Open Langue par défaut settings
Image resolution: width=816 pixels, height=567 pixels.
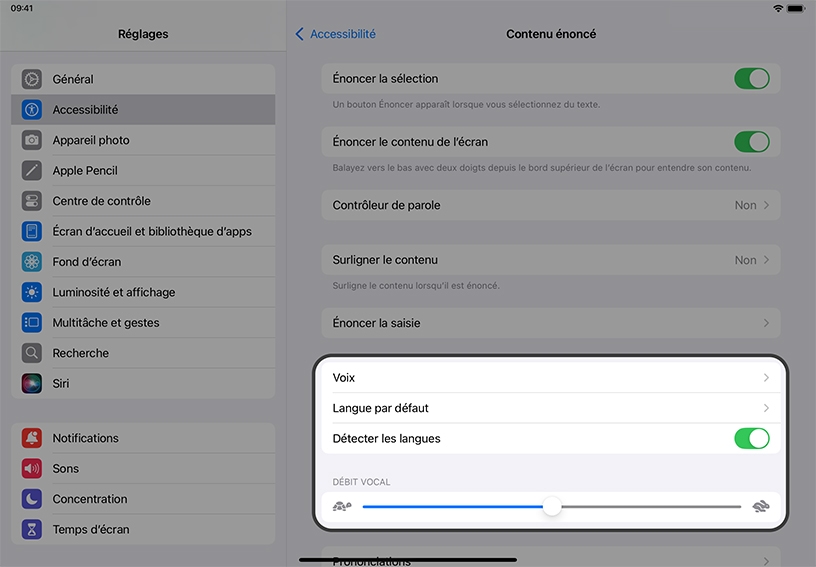point(551,408)
